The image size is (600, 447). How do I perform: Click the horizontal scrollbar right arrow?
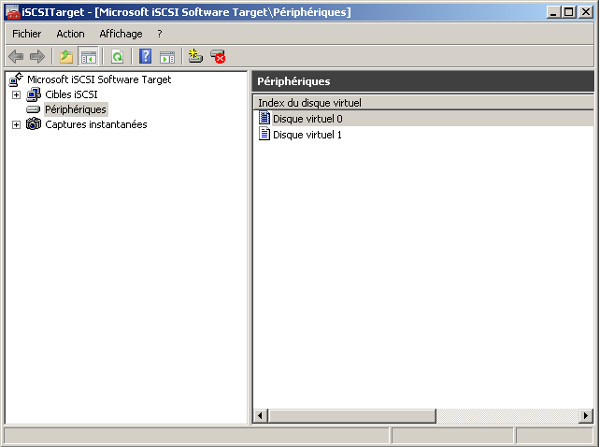tap(585, 416)
